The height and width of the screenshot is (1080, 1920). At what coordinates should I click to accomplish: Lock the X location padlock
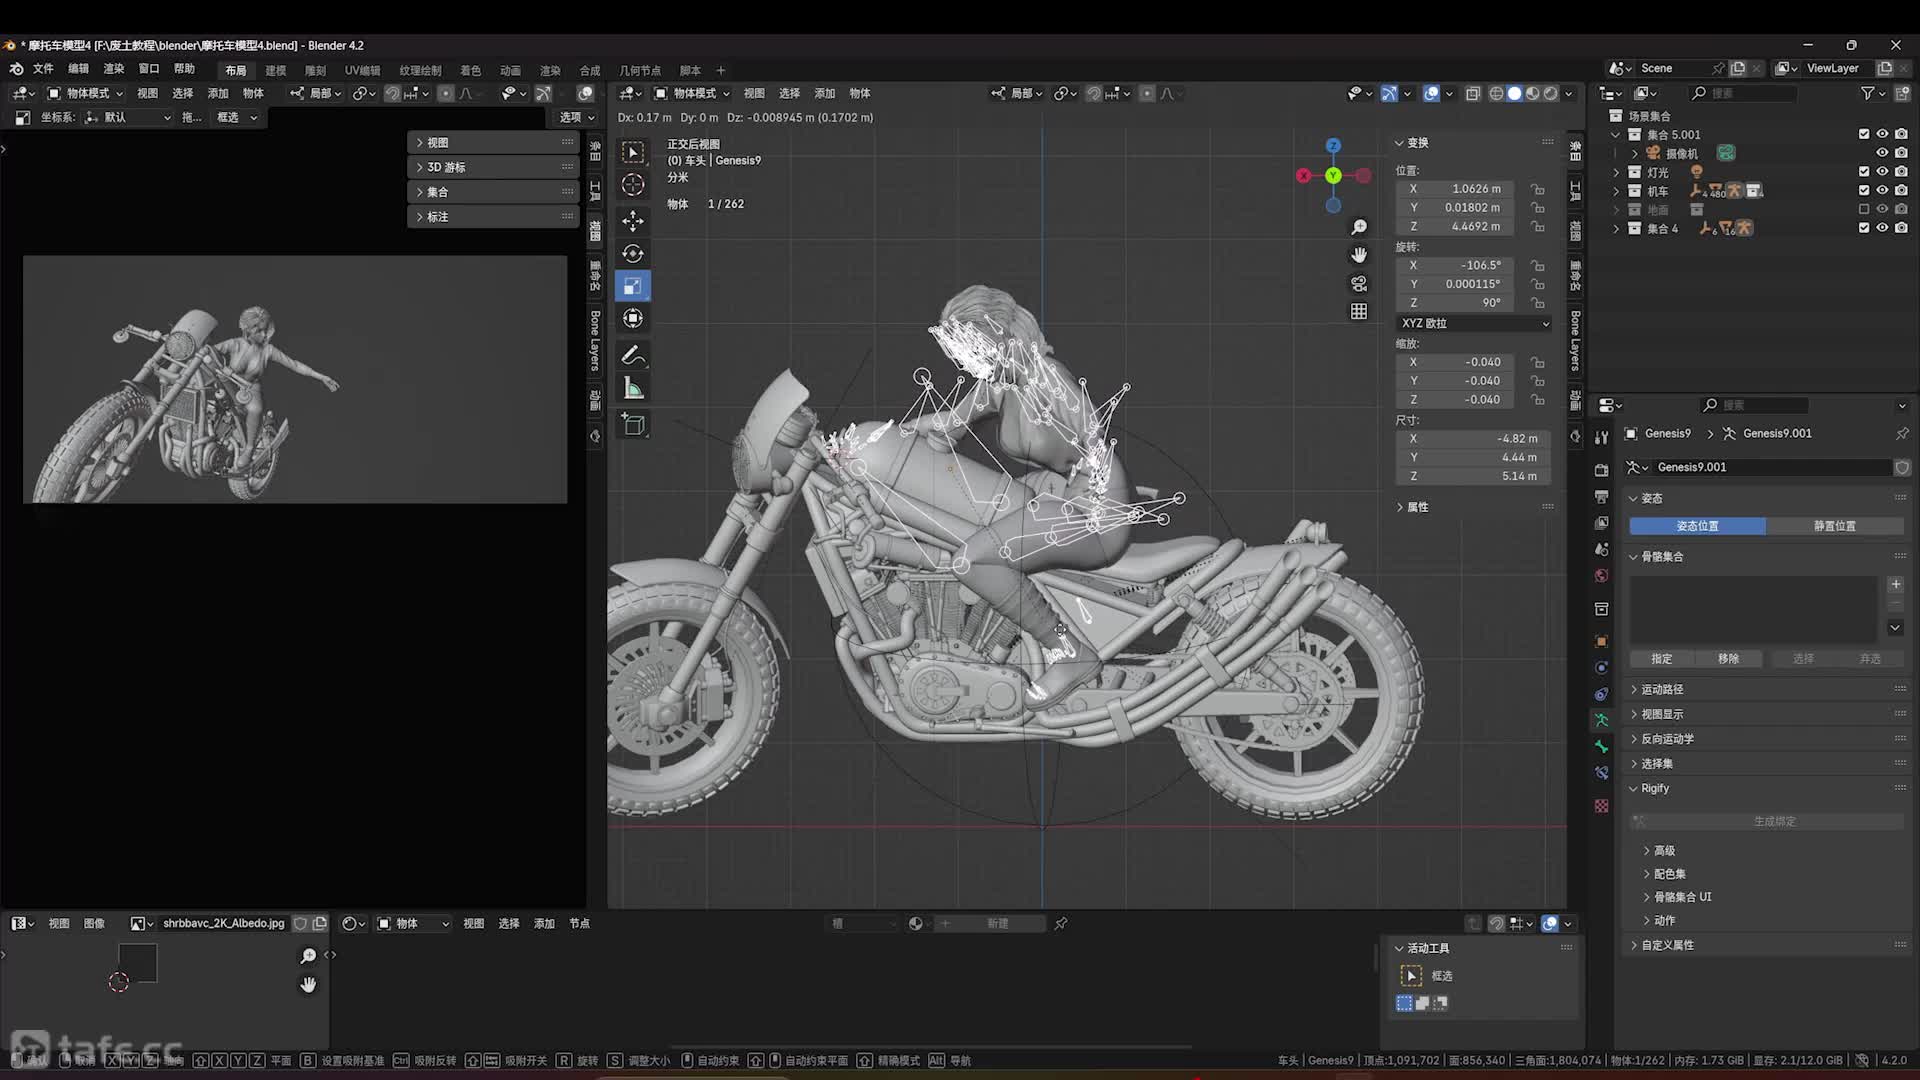click(1538, 189)
